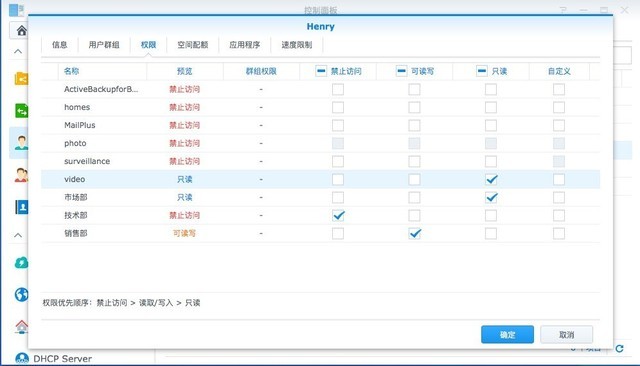Toggle the 禁止访问 column header checkbox

321,71
